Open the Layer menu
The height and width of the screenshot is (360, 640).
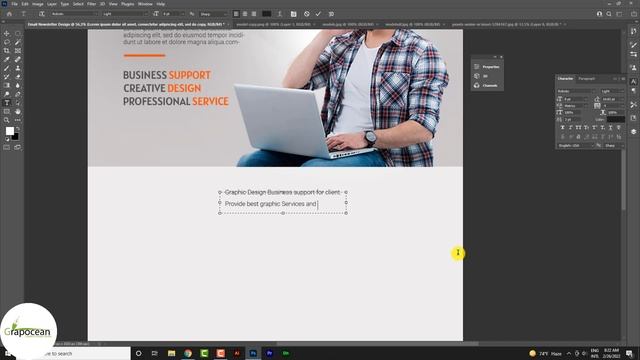(52, 4)
